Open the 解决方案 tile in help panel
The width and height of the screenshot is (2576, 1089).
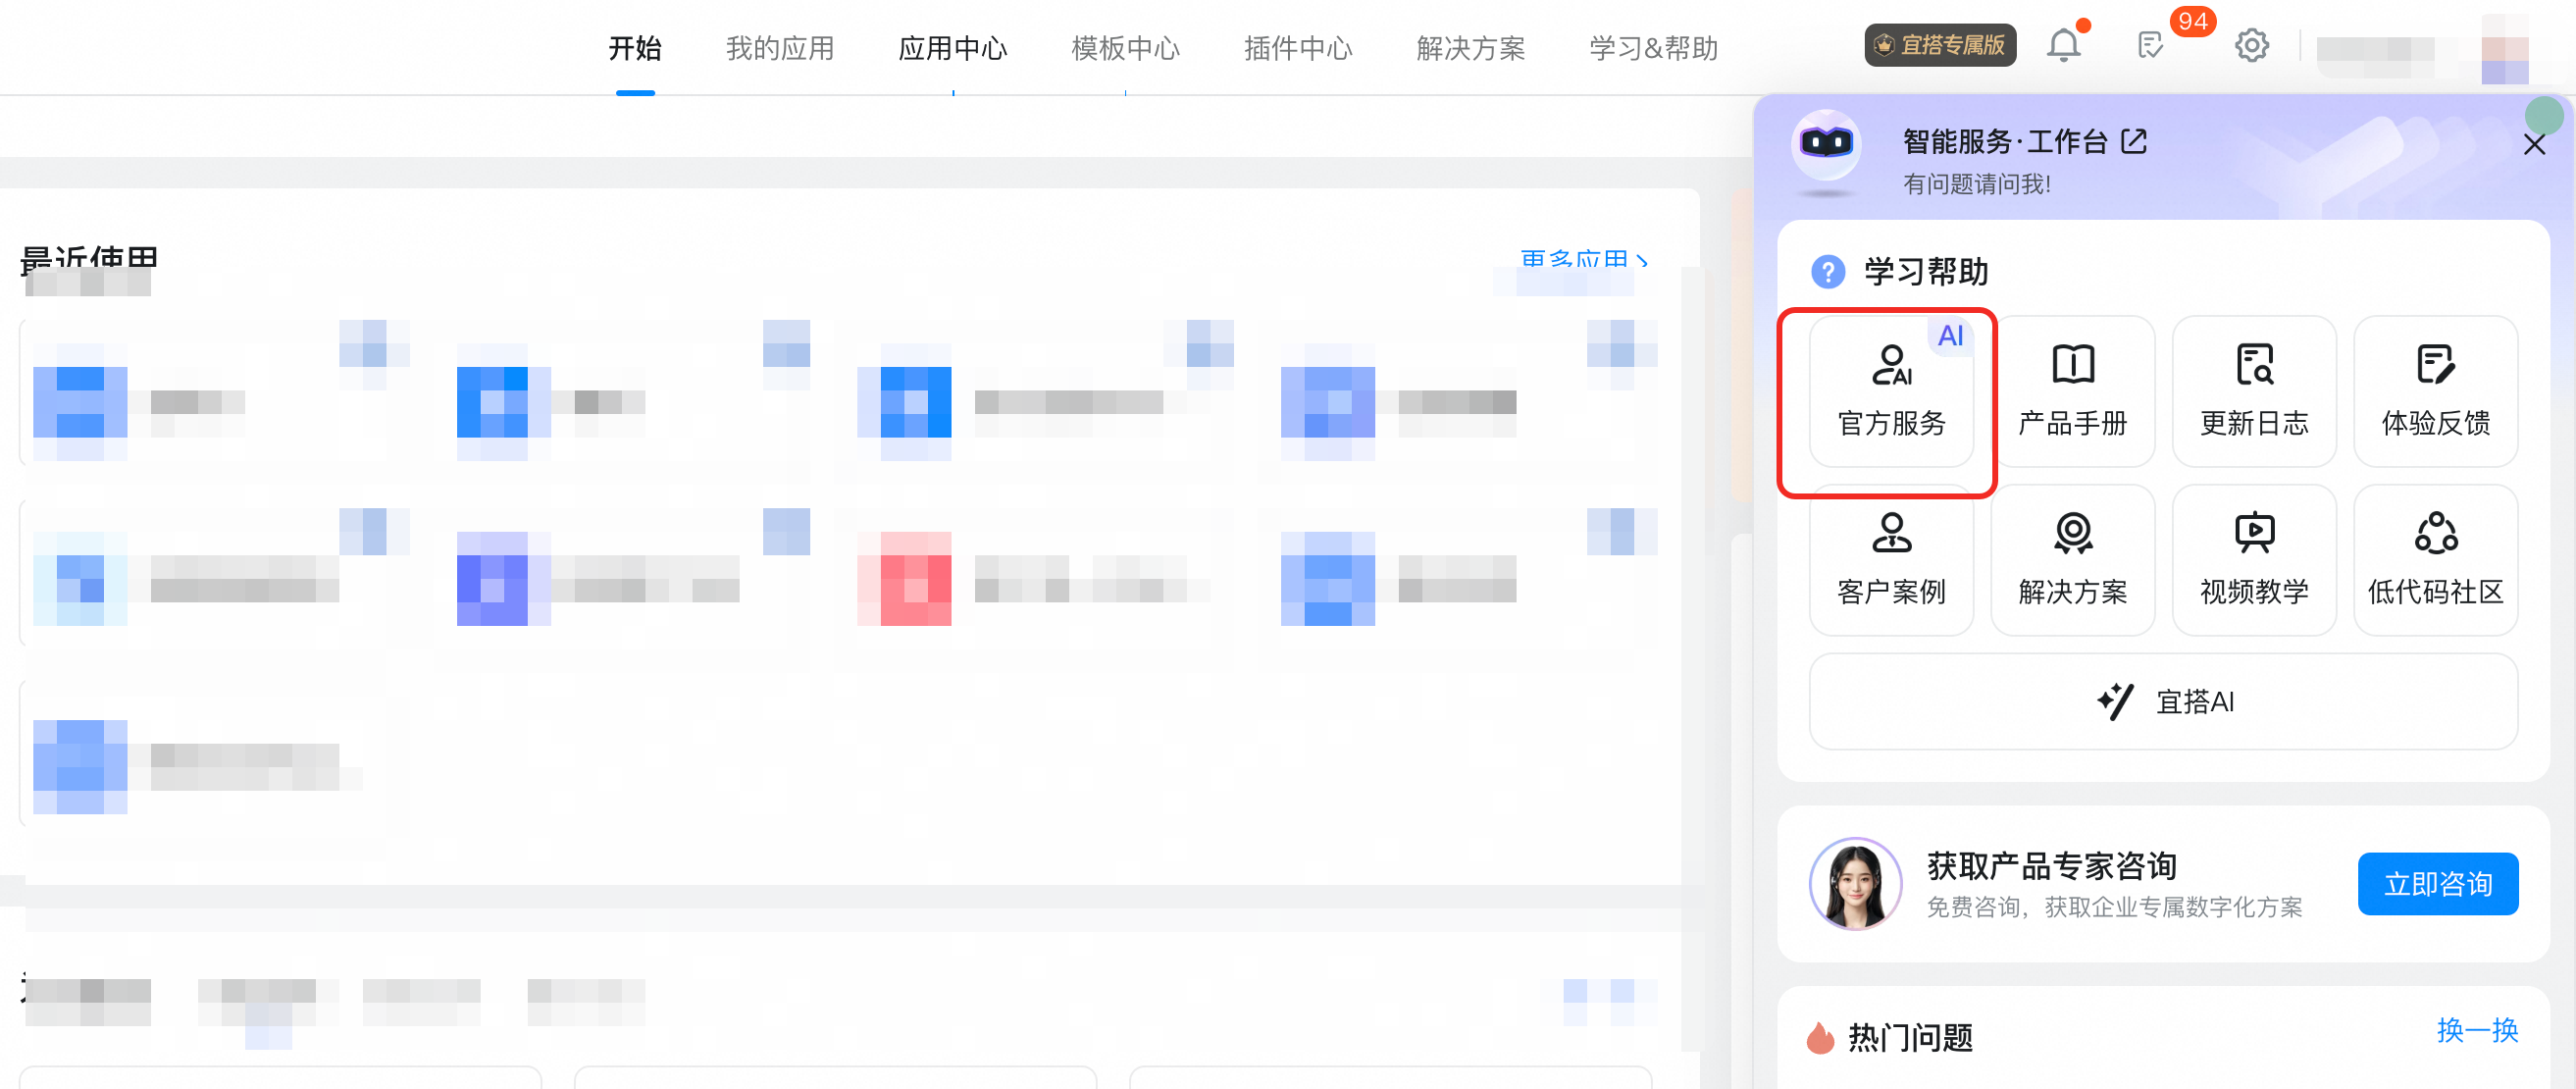click(x=2072, y=560)
